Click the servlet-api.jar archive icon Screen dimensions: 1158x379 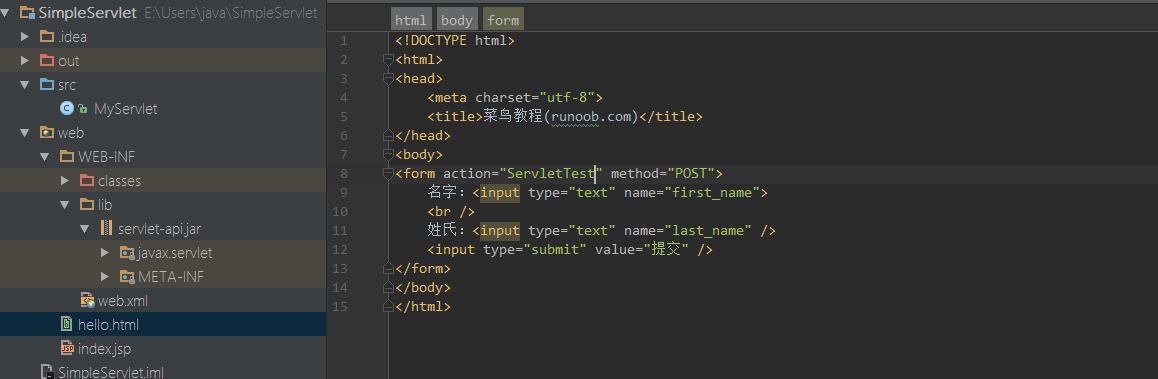click(106, 229)
